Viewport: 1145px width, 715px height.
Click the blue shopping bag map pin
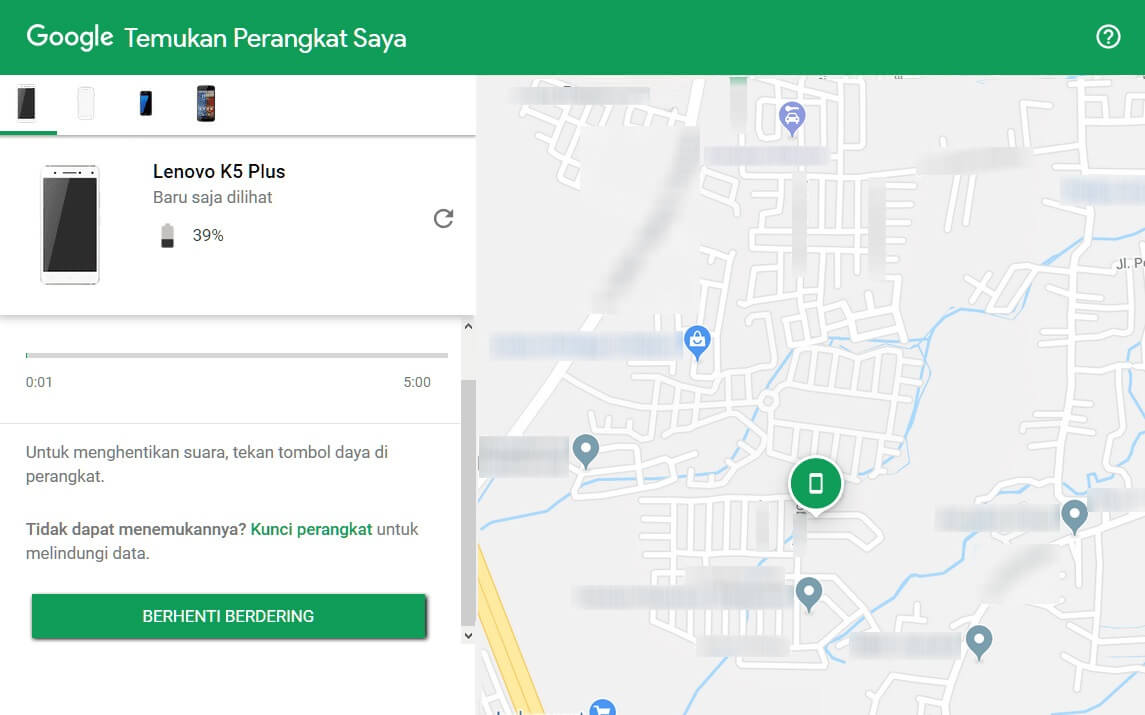point(697,342)
